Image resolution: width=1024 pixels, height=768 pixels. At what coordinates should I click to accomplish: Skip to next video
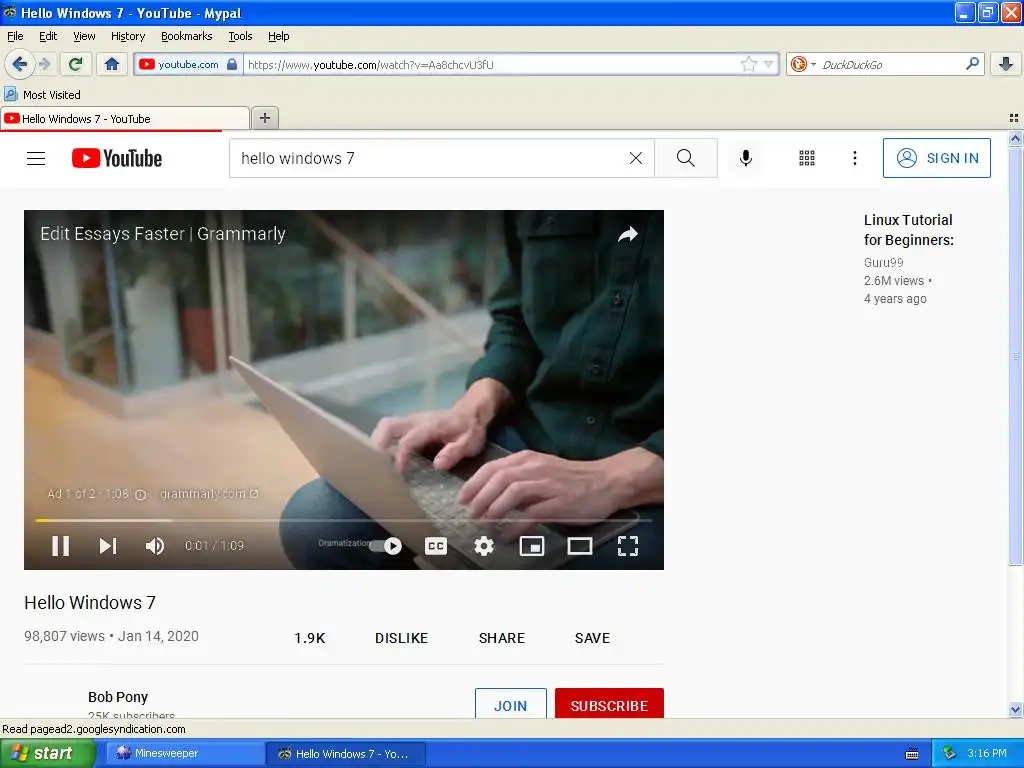[108, 545]
